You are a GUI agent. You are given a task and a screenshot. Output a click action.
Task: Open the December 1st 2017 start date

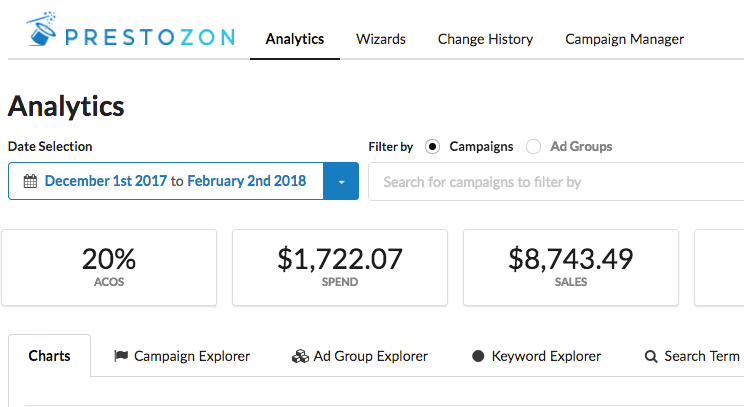coord(106,182)
